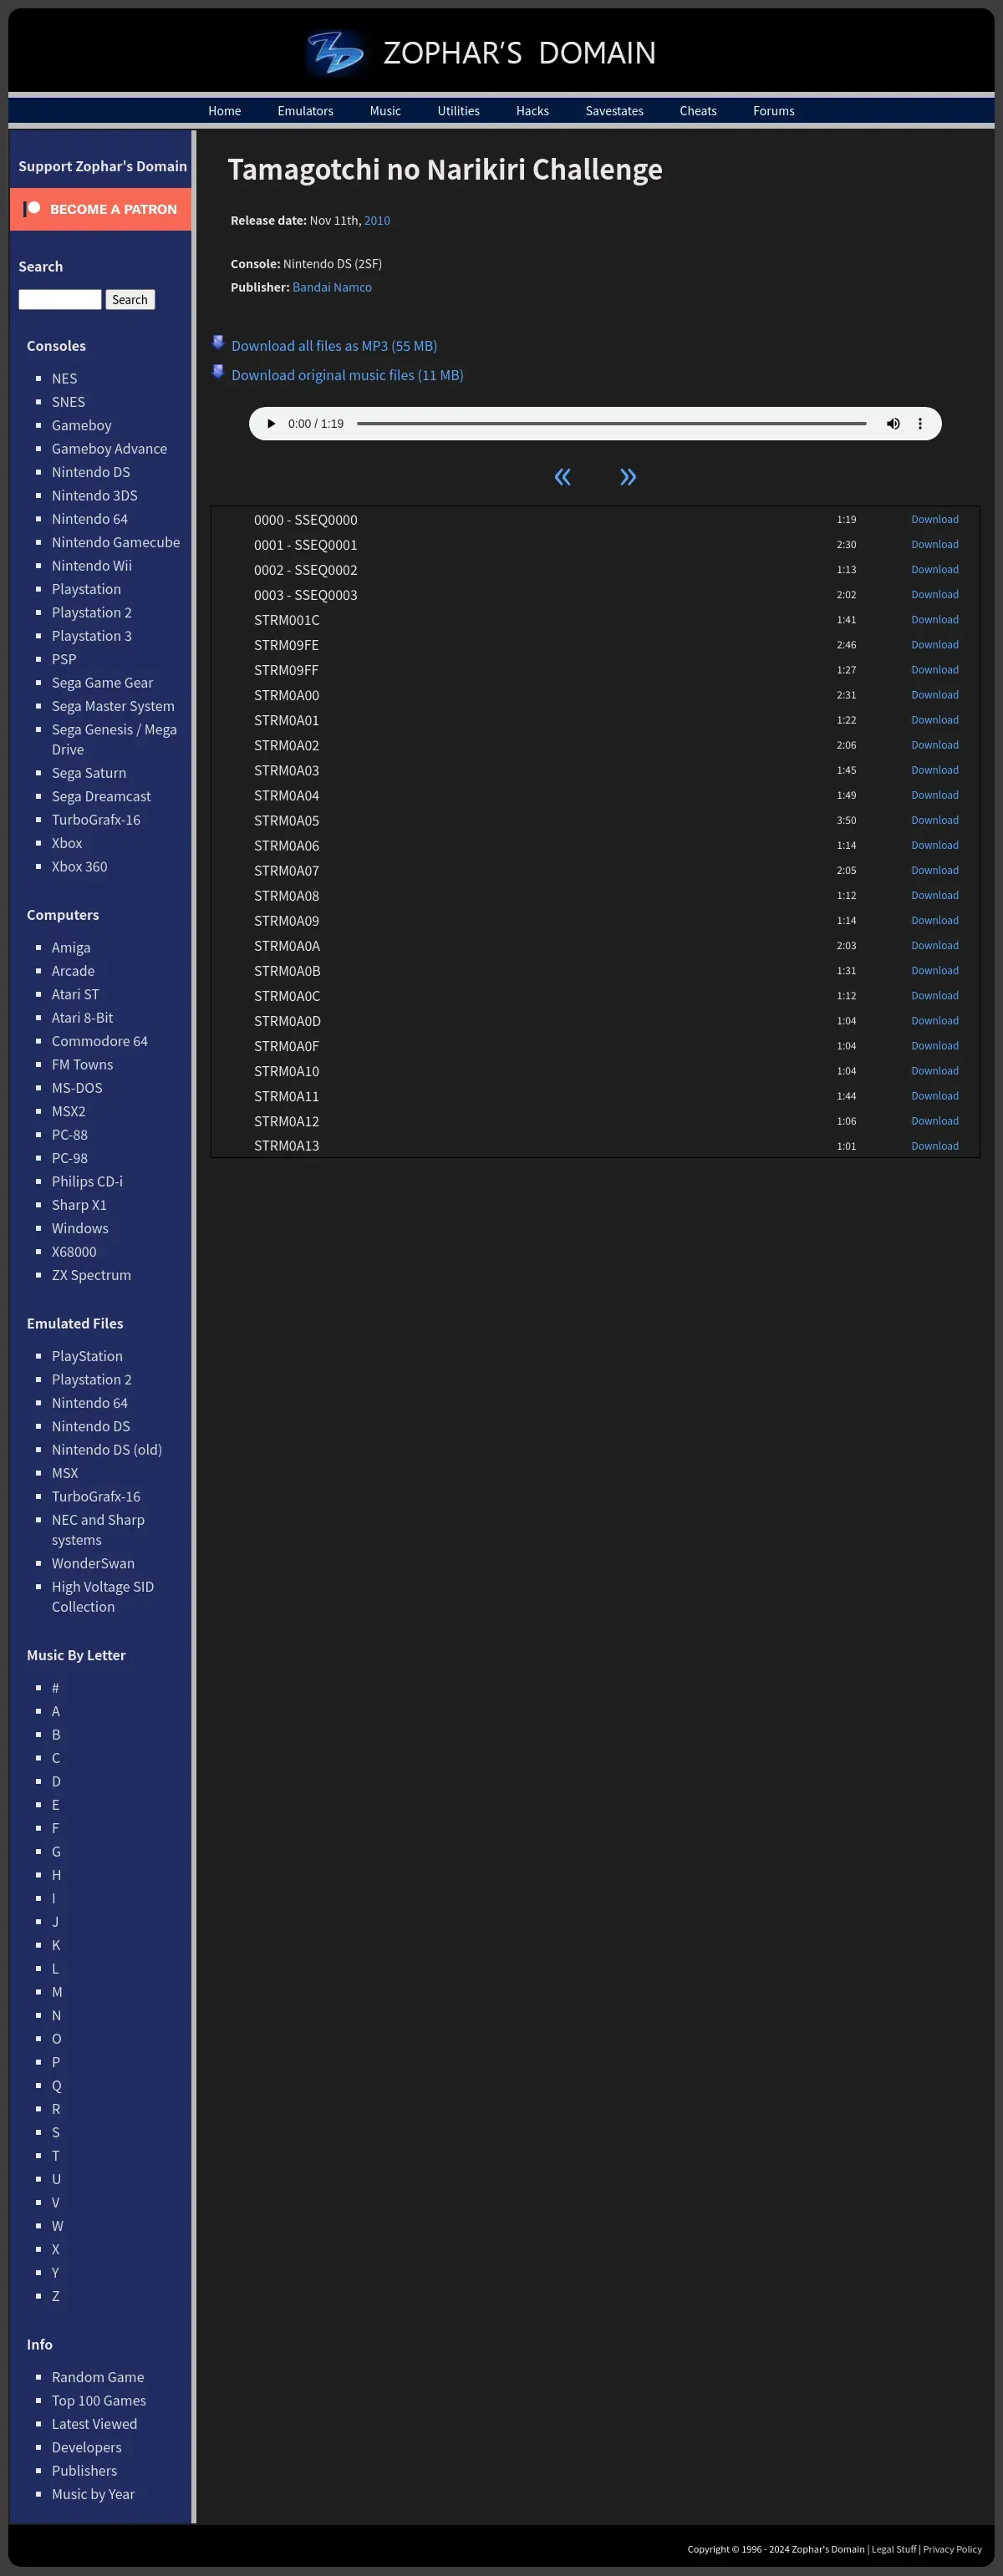The image size is (1003, 2576).
Task: Download track STRM0A0A
Action: 934,946
